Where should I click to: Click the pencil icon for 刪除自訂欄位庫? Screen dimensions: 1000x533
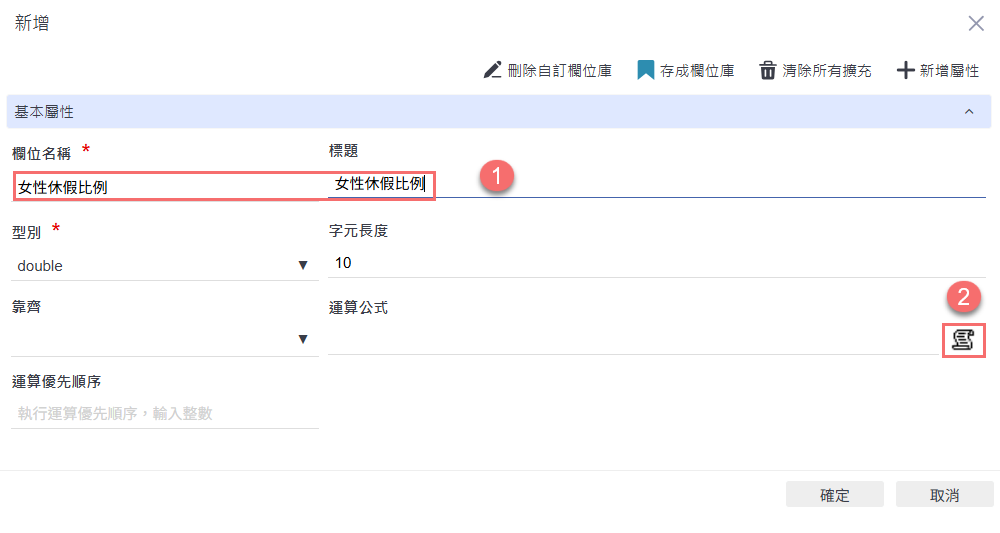click(x=492, y=70)
